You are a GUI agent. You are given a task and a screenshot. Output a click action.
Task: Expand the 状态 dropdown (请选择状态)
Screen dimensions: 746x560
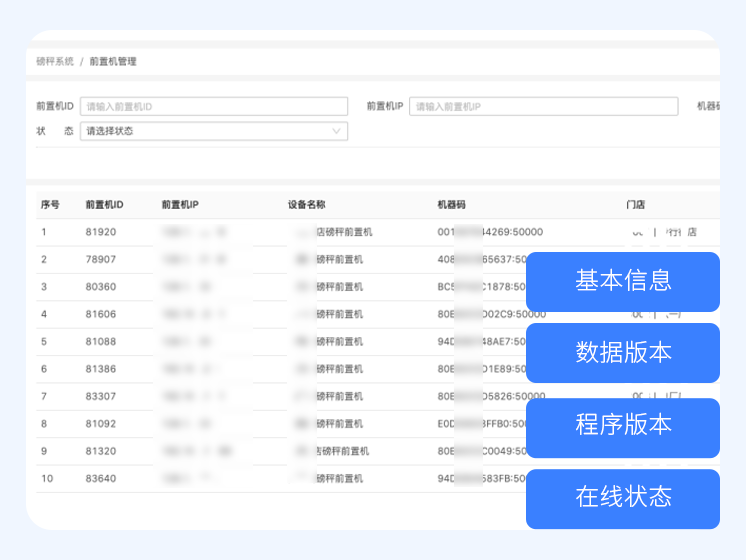(214, 131)
